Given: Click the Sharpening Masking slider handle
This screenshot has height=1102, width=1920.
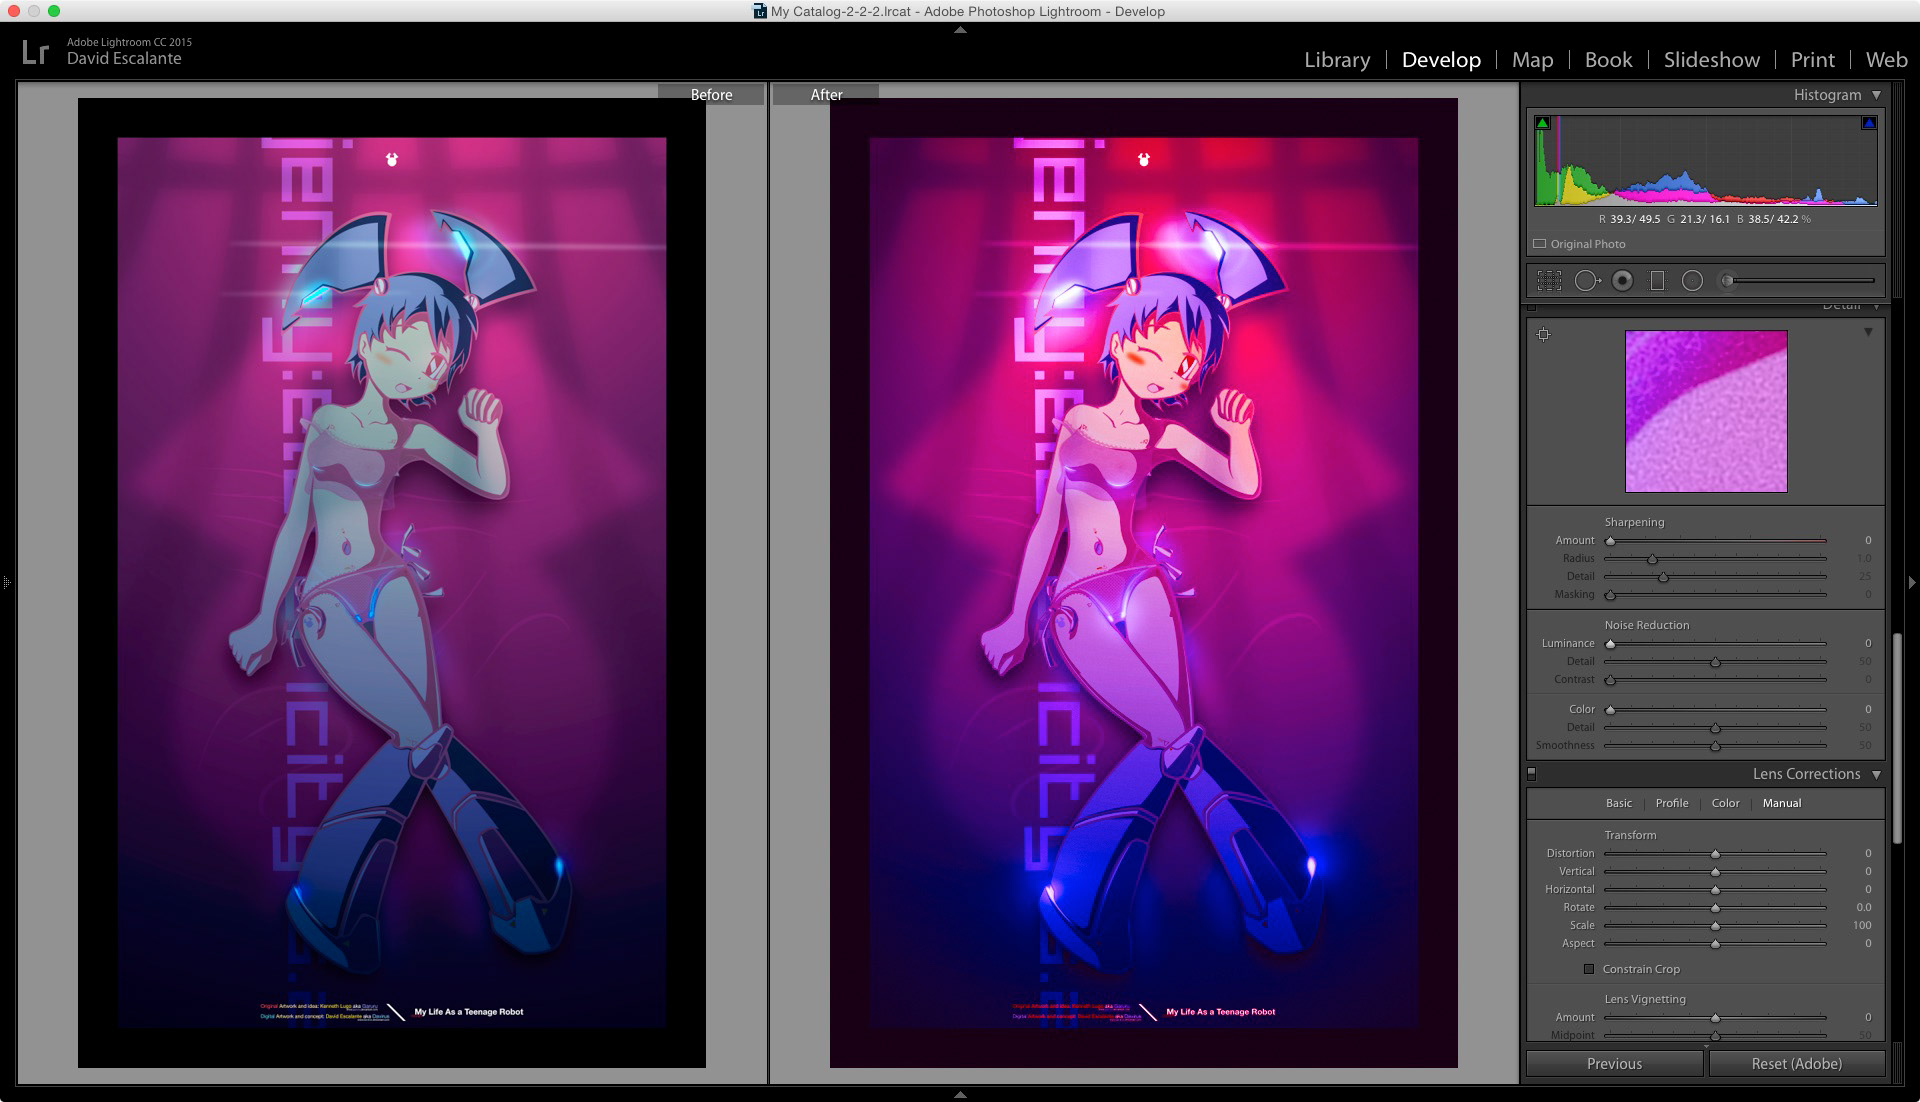Looking at the screenshot, I should coord(1610,595).
